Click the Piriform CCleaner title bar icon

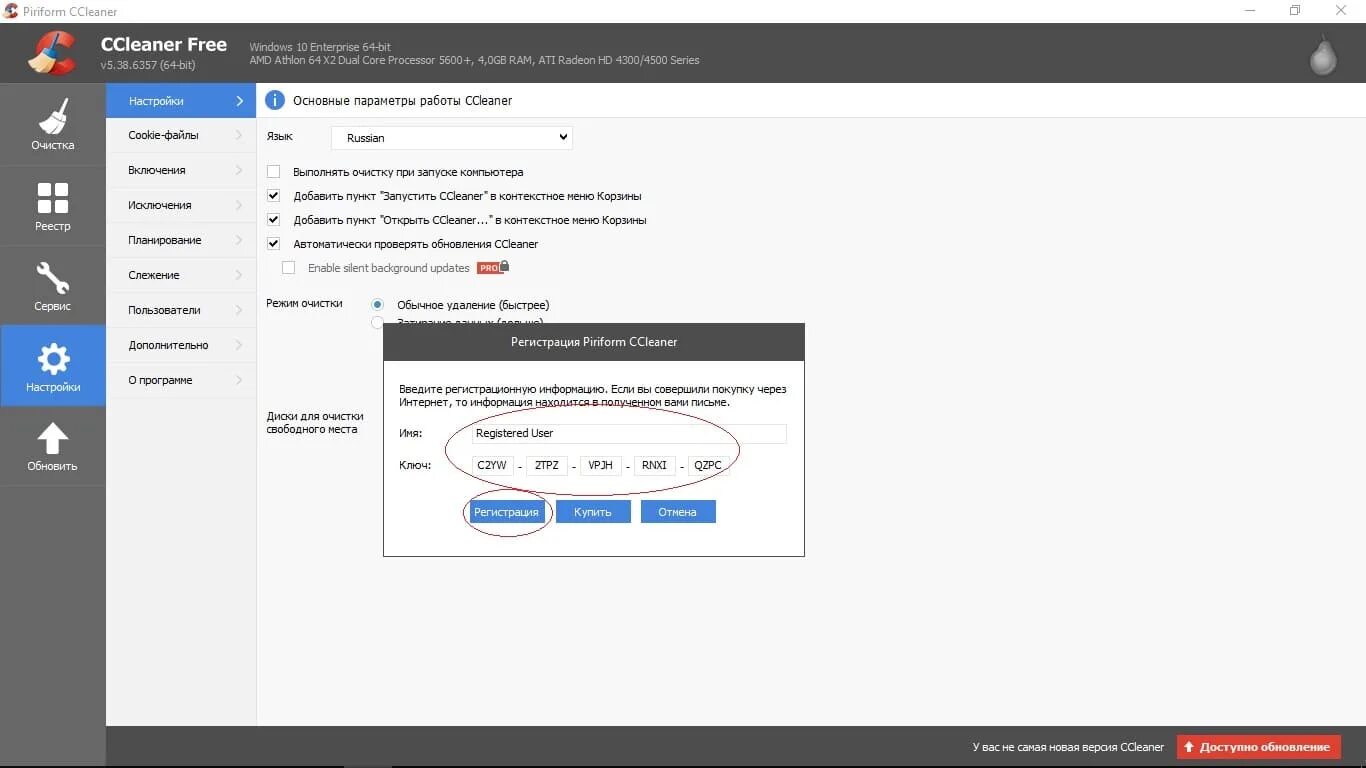point(10,11)
